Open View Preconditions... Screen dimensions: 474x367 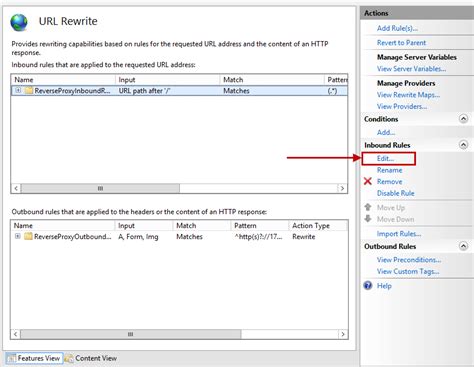tap(409, 260)
